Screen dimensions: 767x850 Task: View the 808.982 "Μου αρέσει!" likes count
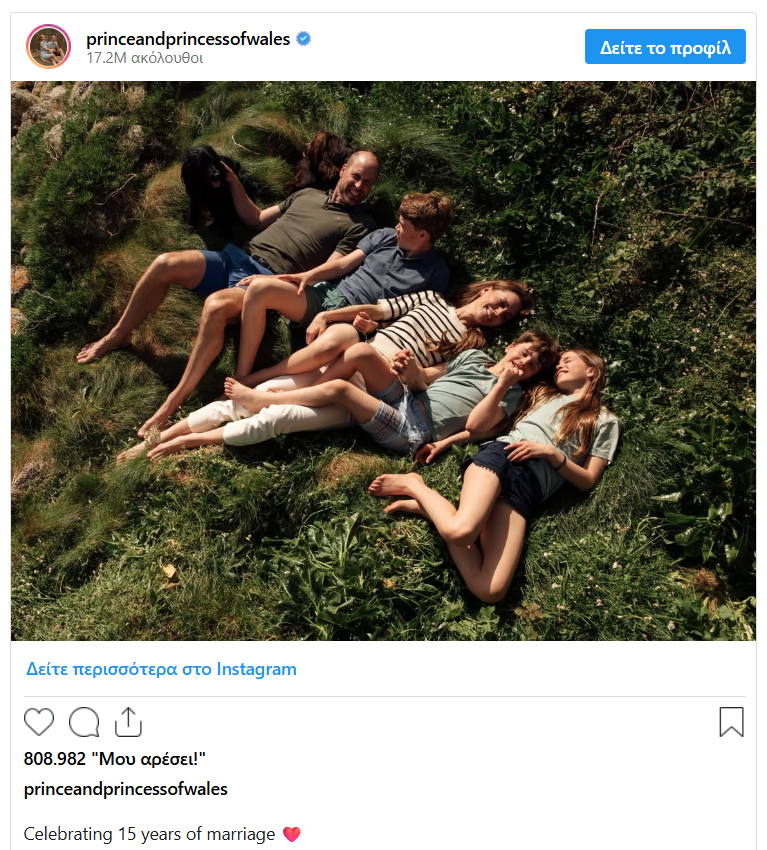point(114,758)
